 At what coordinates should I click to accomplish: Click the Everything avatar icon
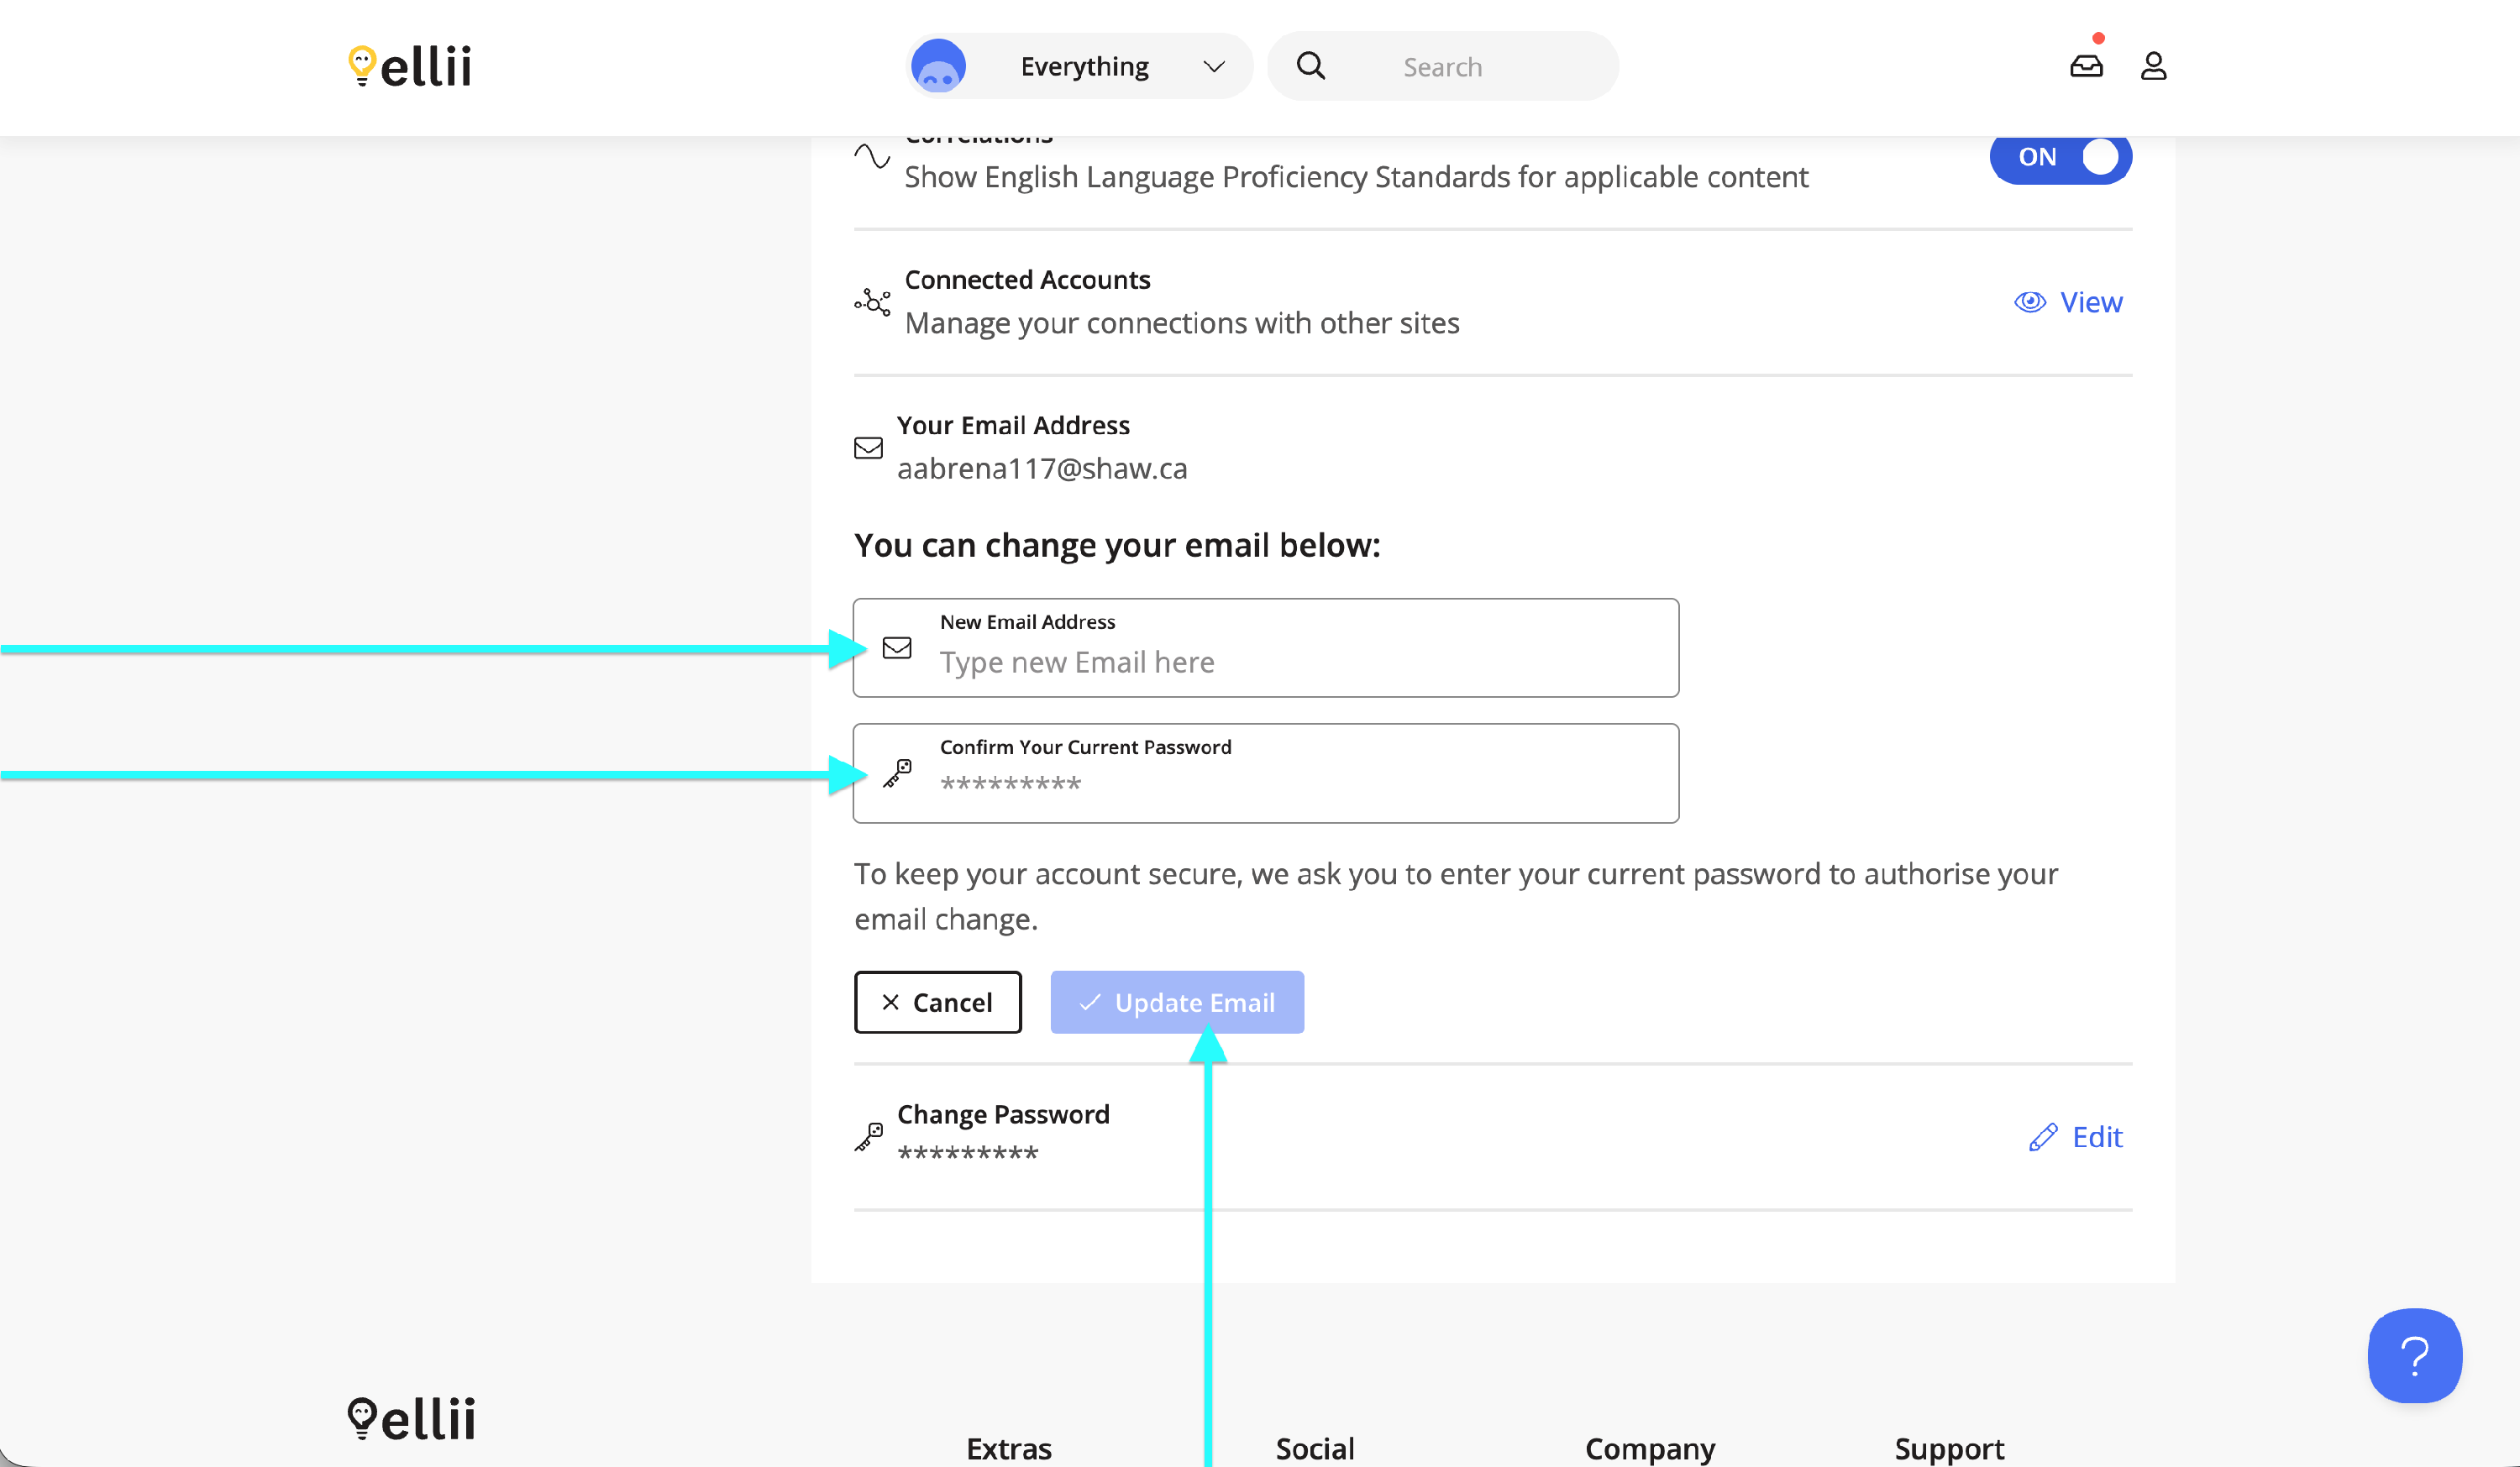point(938,67)
